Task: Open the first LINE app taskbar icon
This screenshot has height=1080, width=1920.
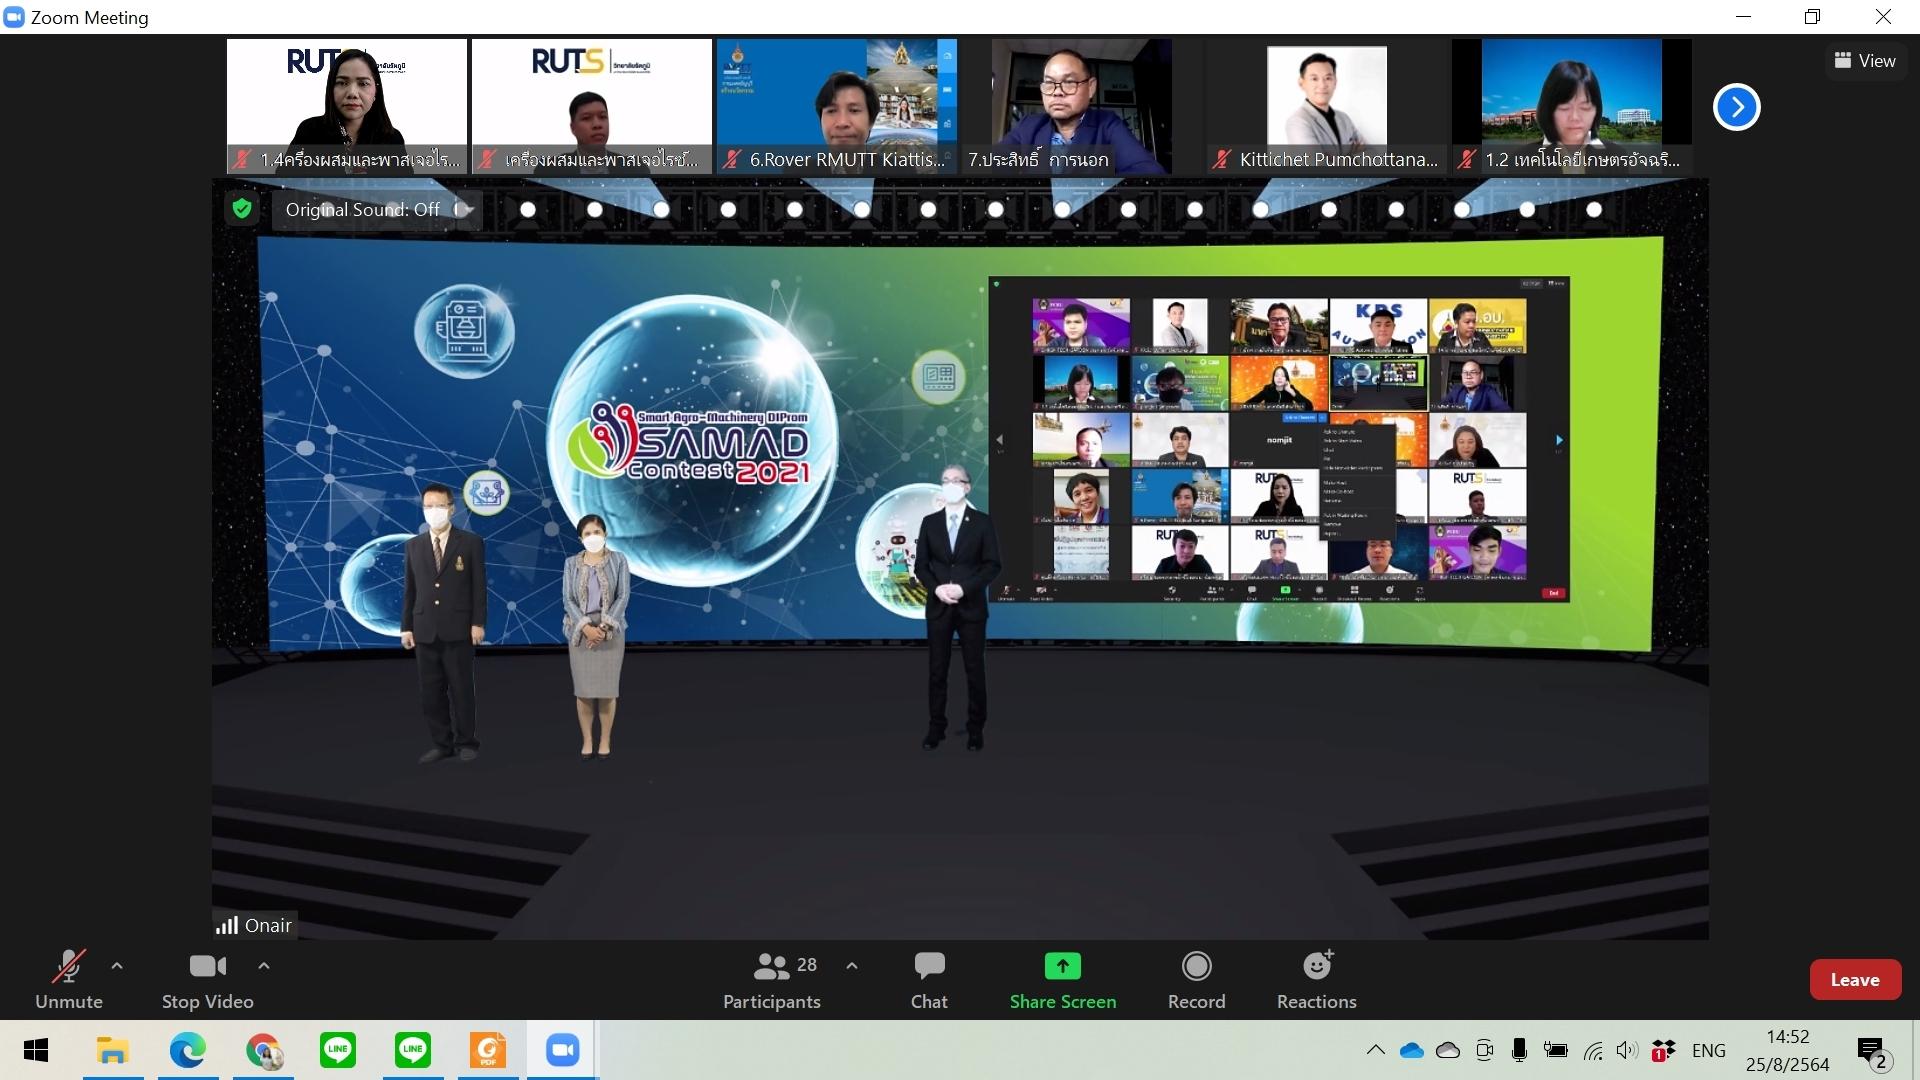Action: pyautogui.click(x=338, y=1050)
